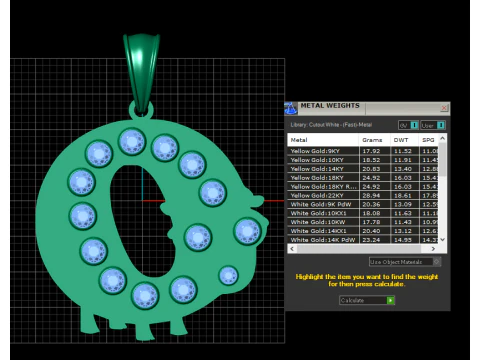480x360 pixels.
Task: Select the White Gold:9K PdW row
Action: pos(363,204)
